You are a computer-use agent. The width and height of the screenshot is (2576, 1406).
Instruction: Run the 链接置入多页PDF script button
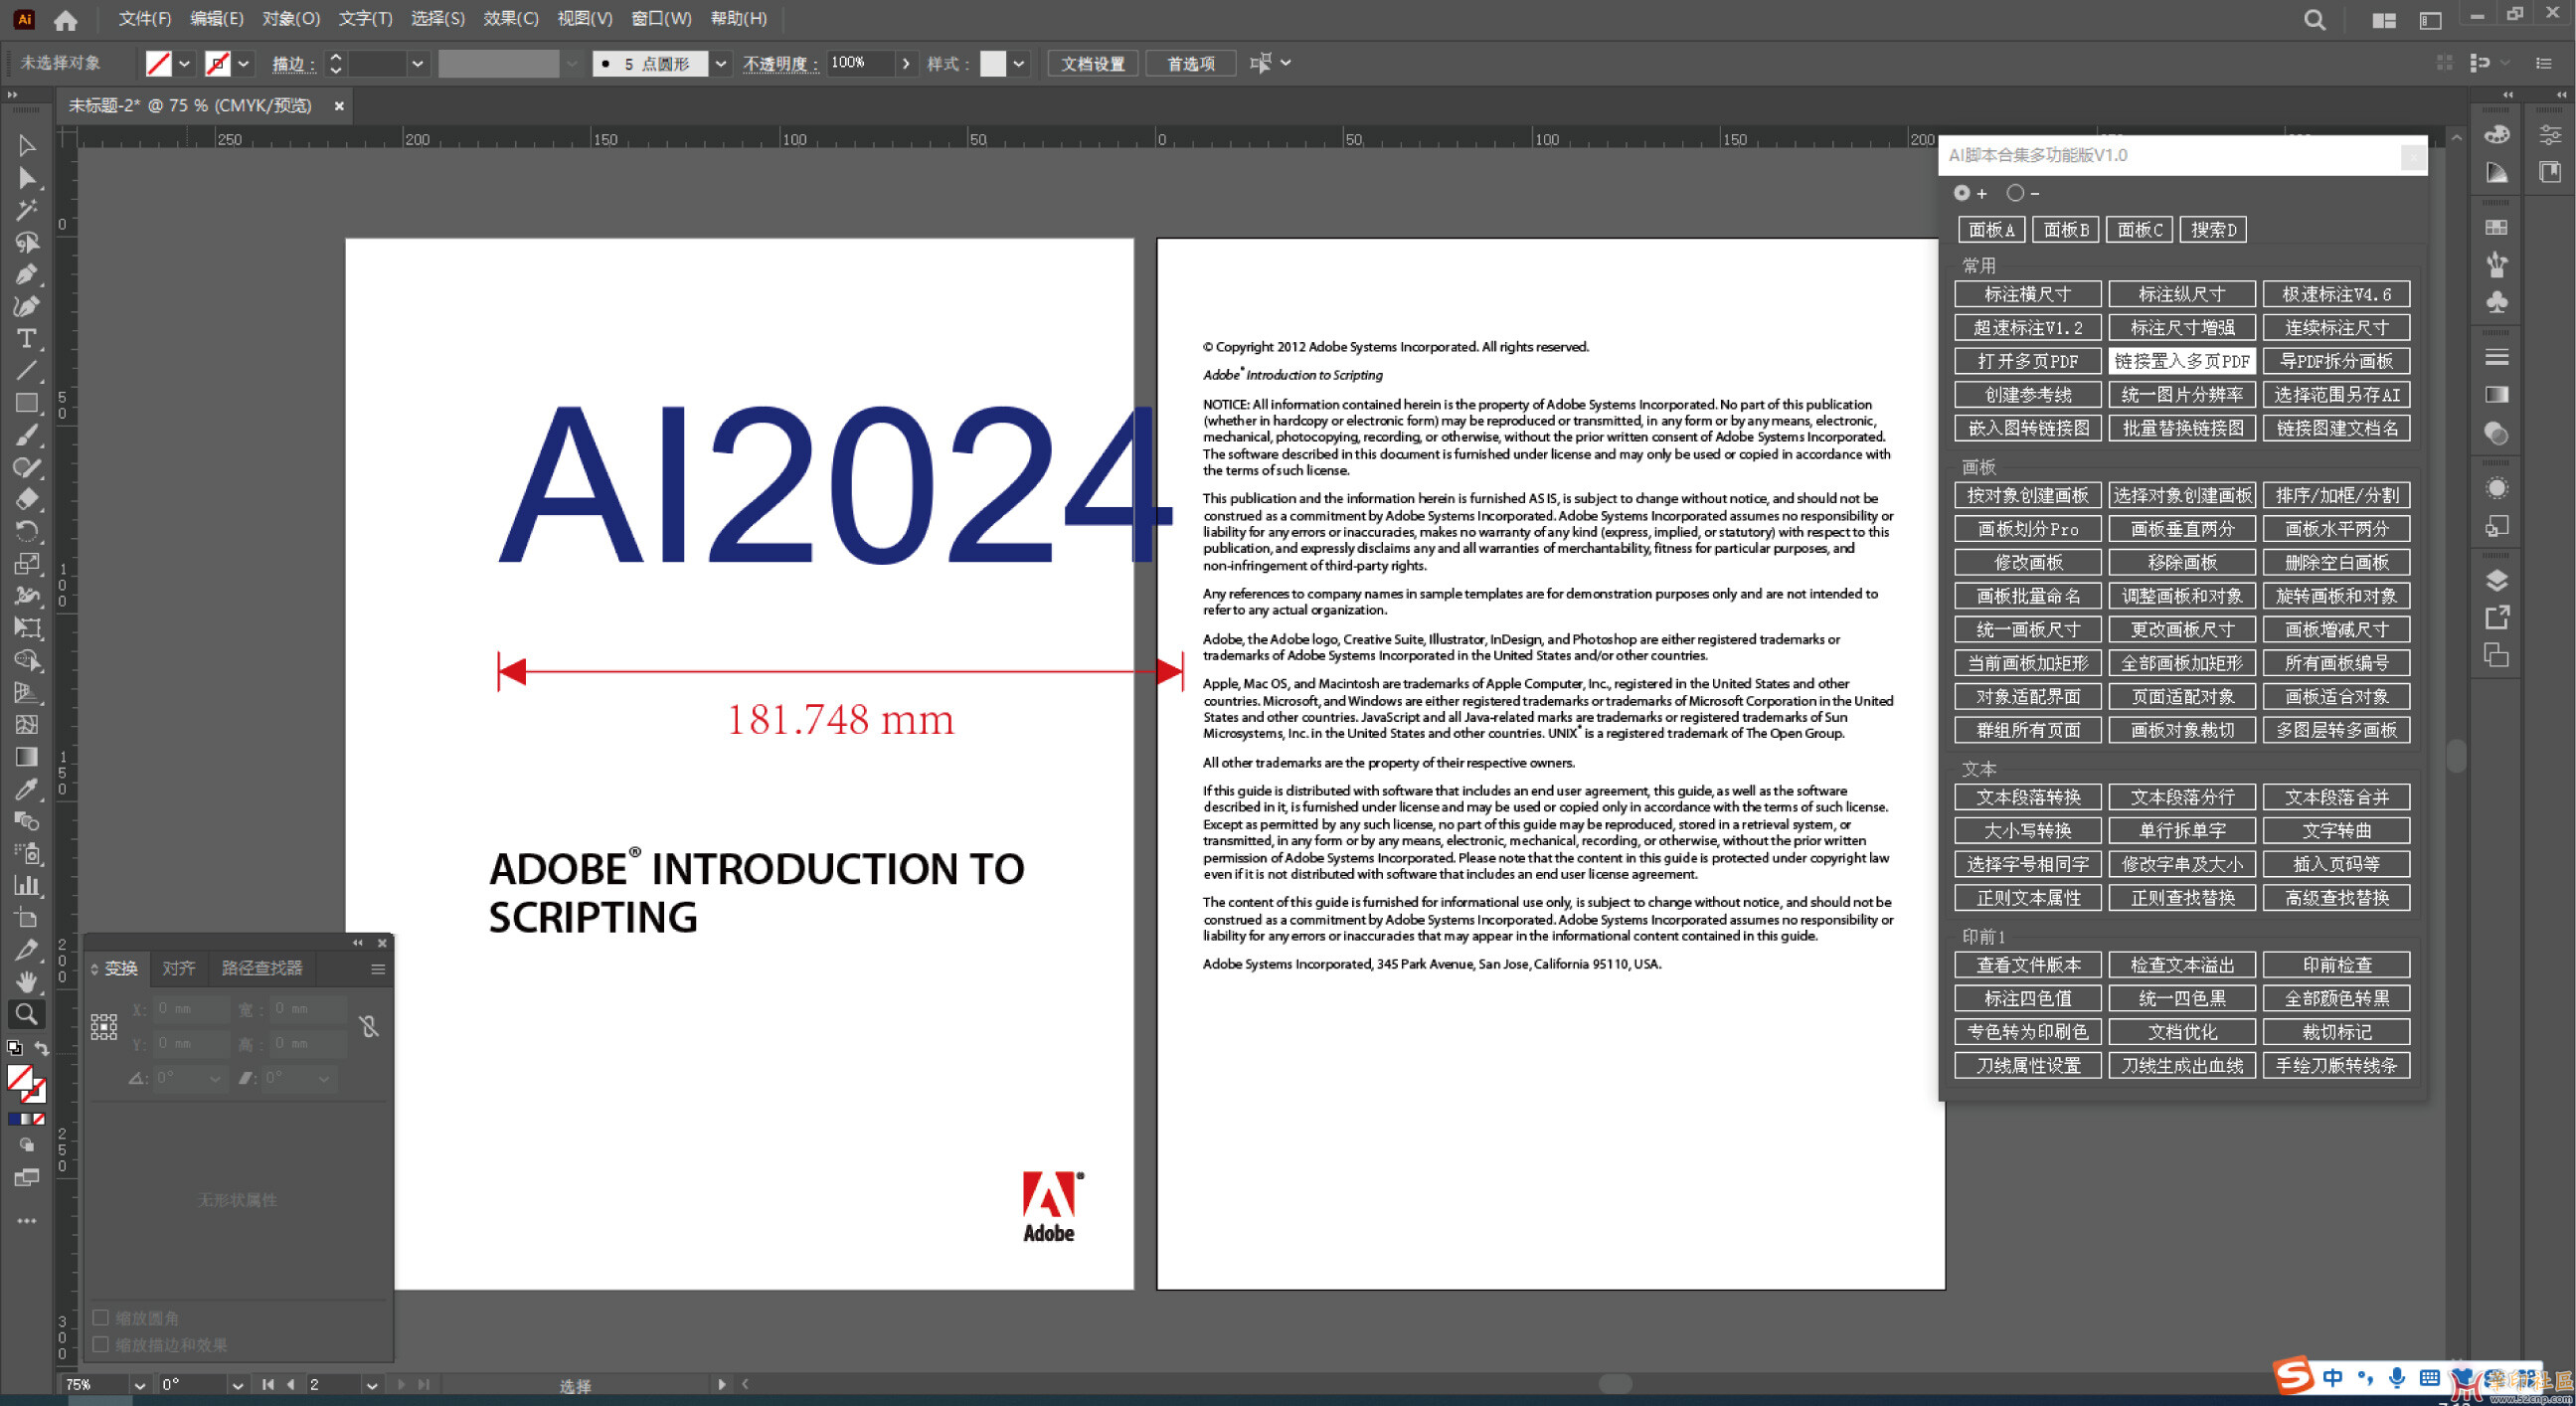coord(2182,361)
